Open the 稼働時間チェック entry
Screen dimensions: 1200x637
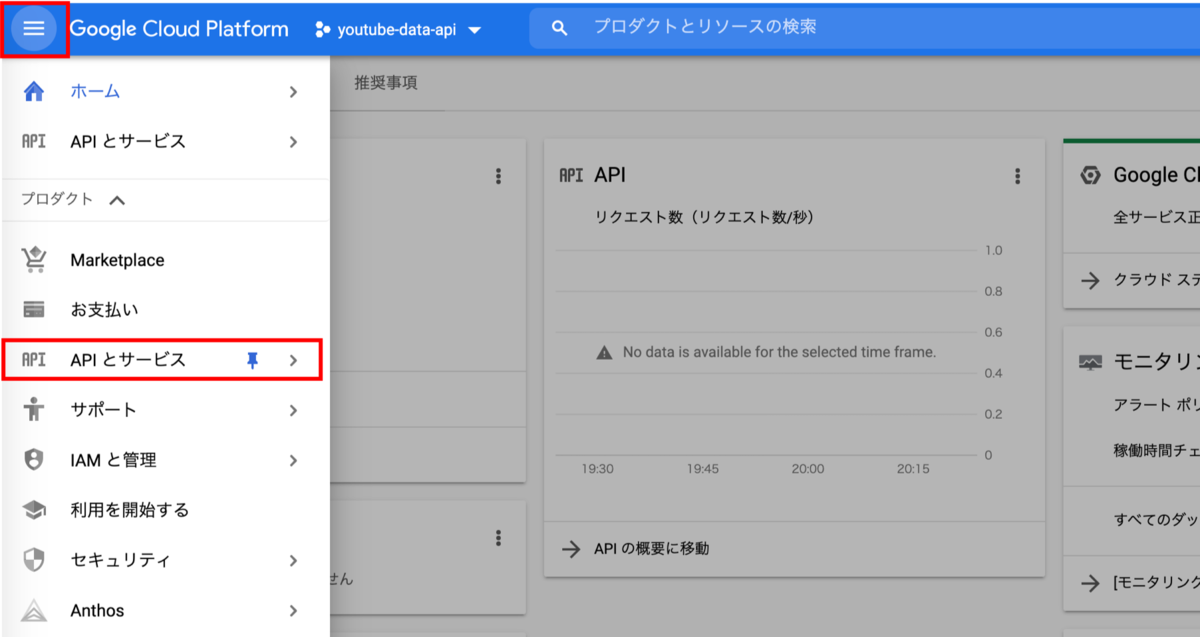click(1156, 449)
